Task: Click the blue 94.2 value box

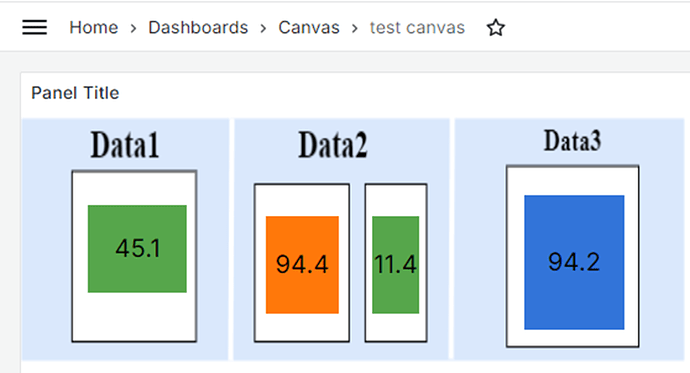Action: [x=574, y=262]
